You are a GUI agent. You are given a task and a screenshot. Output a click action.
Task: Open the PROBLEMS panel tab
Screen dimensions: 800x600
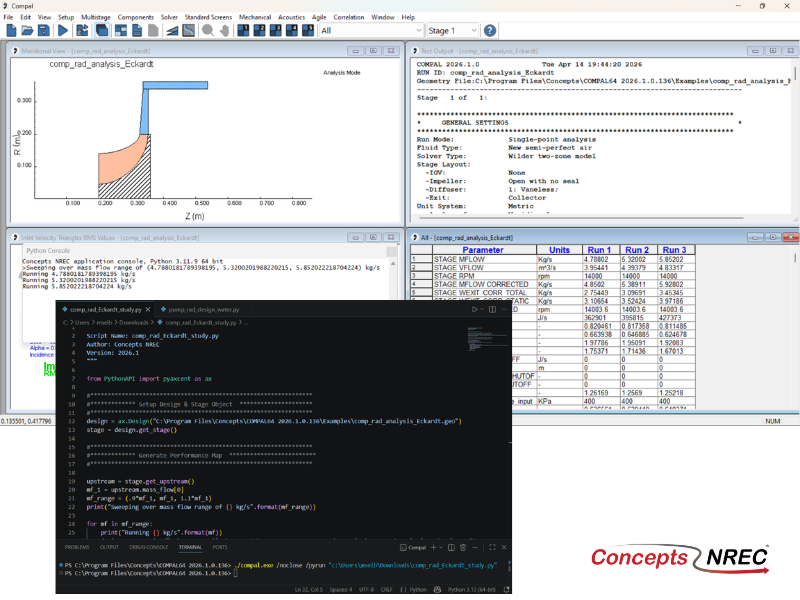click(x=77, y=547)
